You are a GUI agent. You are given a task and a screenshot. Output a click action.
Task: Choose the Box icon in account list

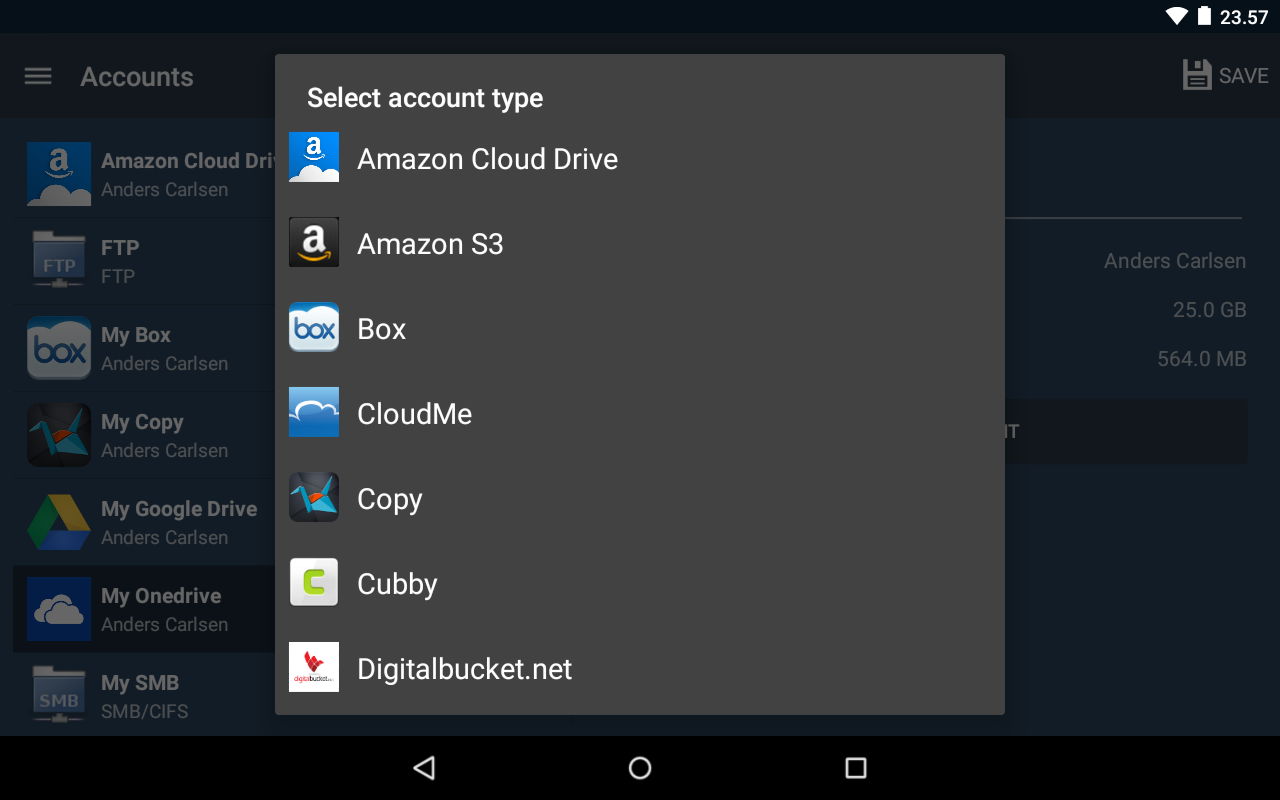pyautogui.click(x=314, y=327)
